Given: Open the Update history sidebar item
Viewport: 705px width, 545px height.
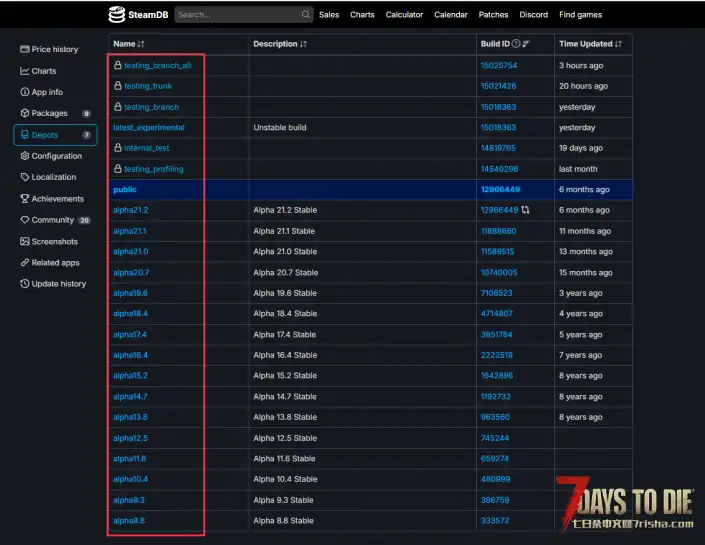Looking at the screenshot, I should (x=53, y=283).
